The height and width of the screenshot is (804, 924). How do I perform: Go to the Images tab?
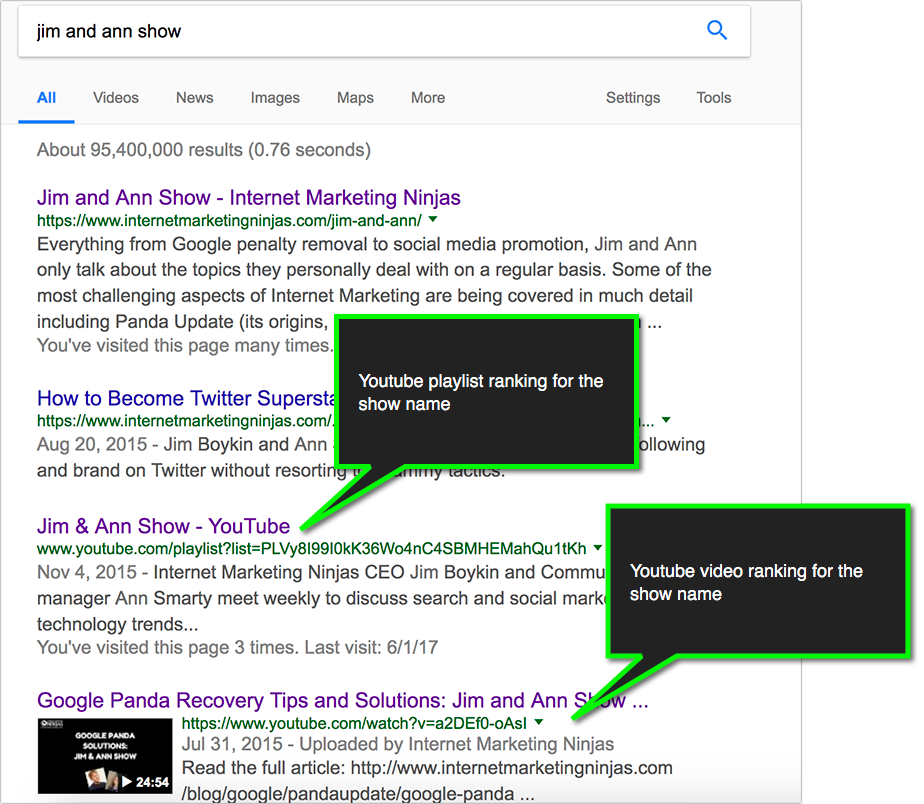click(x=275, y=98)
